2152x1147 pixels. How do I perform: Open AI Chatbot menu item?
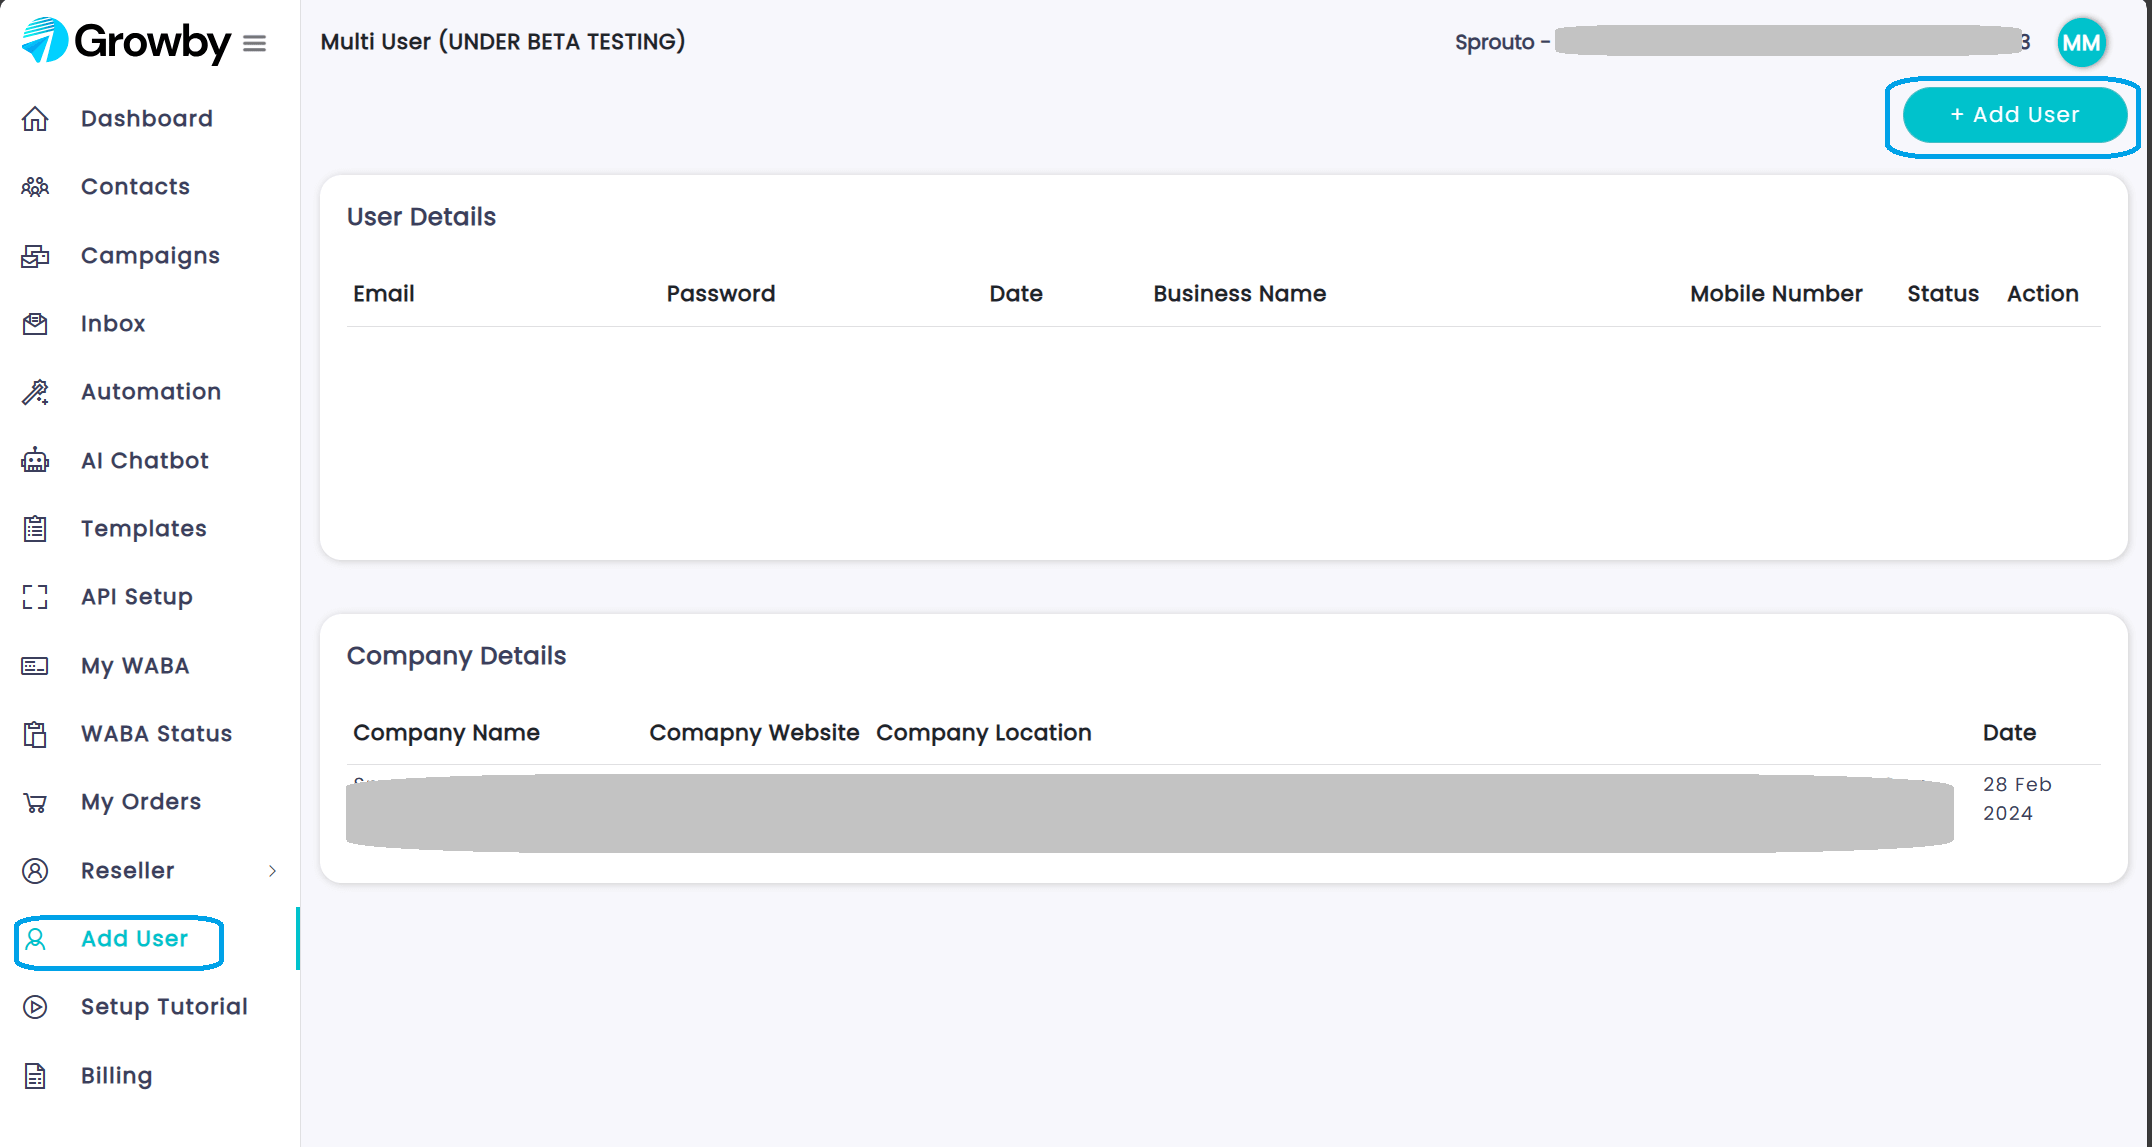pos(145,461)
